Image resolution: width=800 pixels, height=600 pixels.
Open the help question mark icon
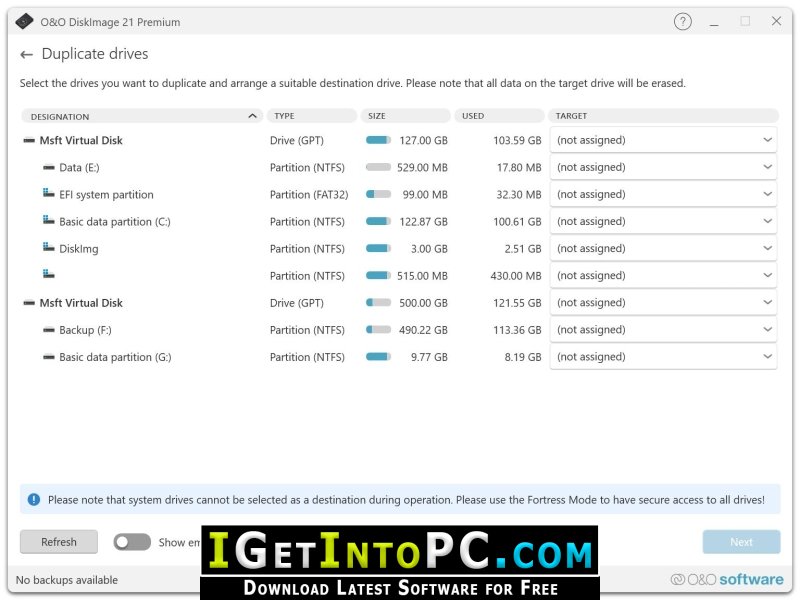click(683, 21)
